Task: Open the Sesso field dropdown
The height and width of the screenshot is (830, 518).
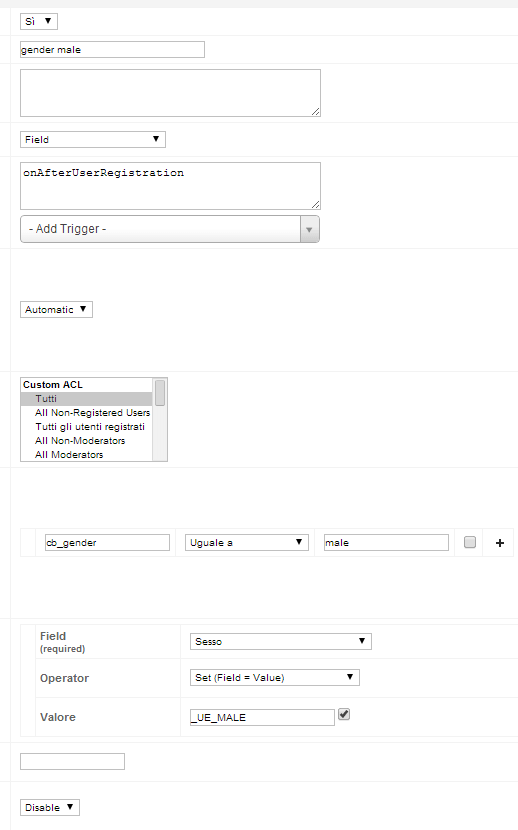Action: (x=280, y=641)
